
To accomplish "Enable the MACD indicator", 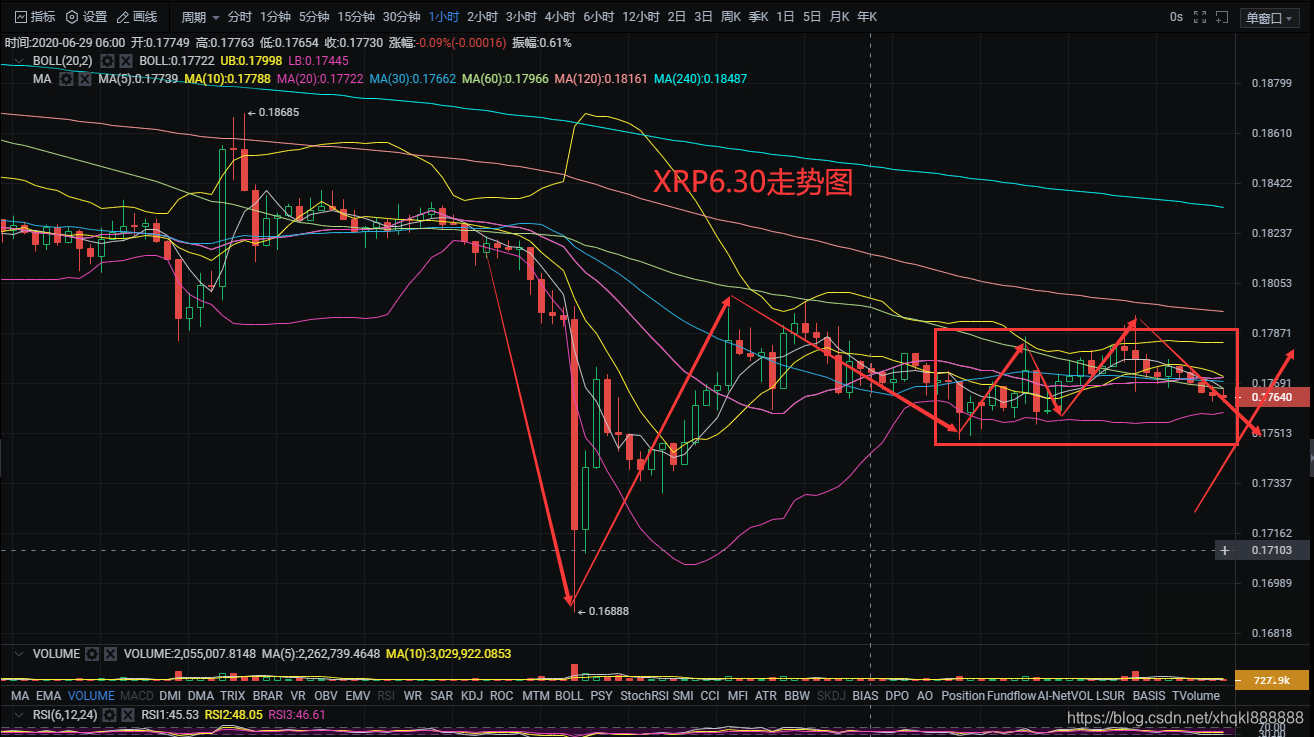I will pyautogui.click(x=137, y=695).
